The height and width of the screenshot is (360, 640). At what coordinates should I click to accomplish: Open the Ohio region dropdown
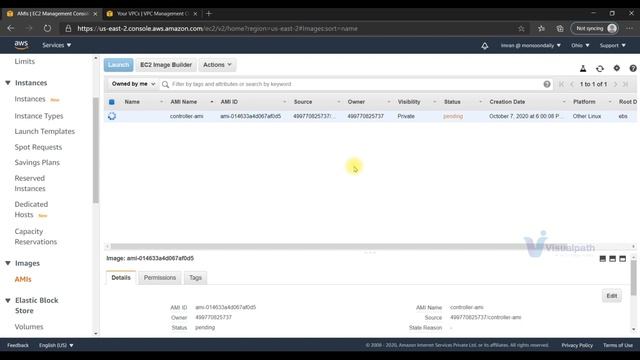click(x=580, y=45)
